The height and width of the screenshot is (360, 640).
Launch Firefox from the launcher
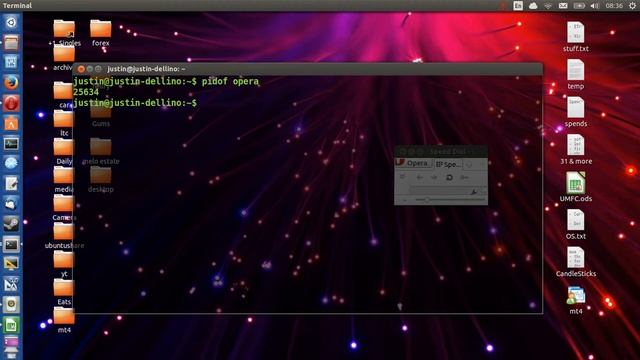11,82
